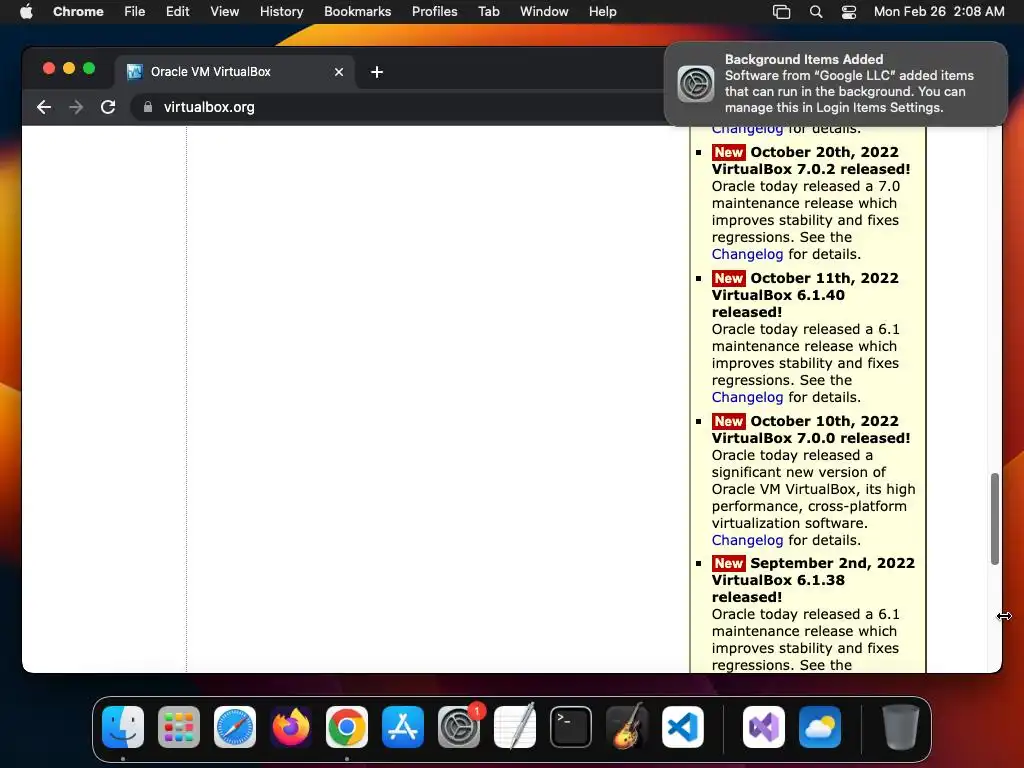Viewport: 1024px width, 768px height.
Task: Open the Changelog link for VirtualBox 7.0.2
Action: [x=747, y=254]
